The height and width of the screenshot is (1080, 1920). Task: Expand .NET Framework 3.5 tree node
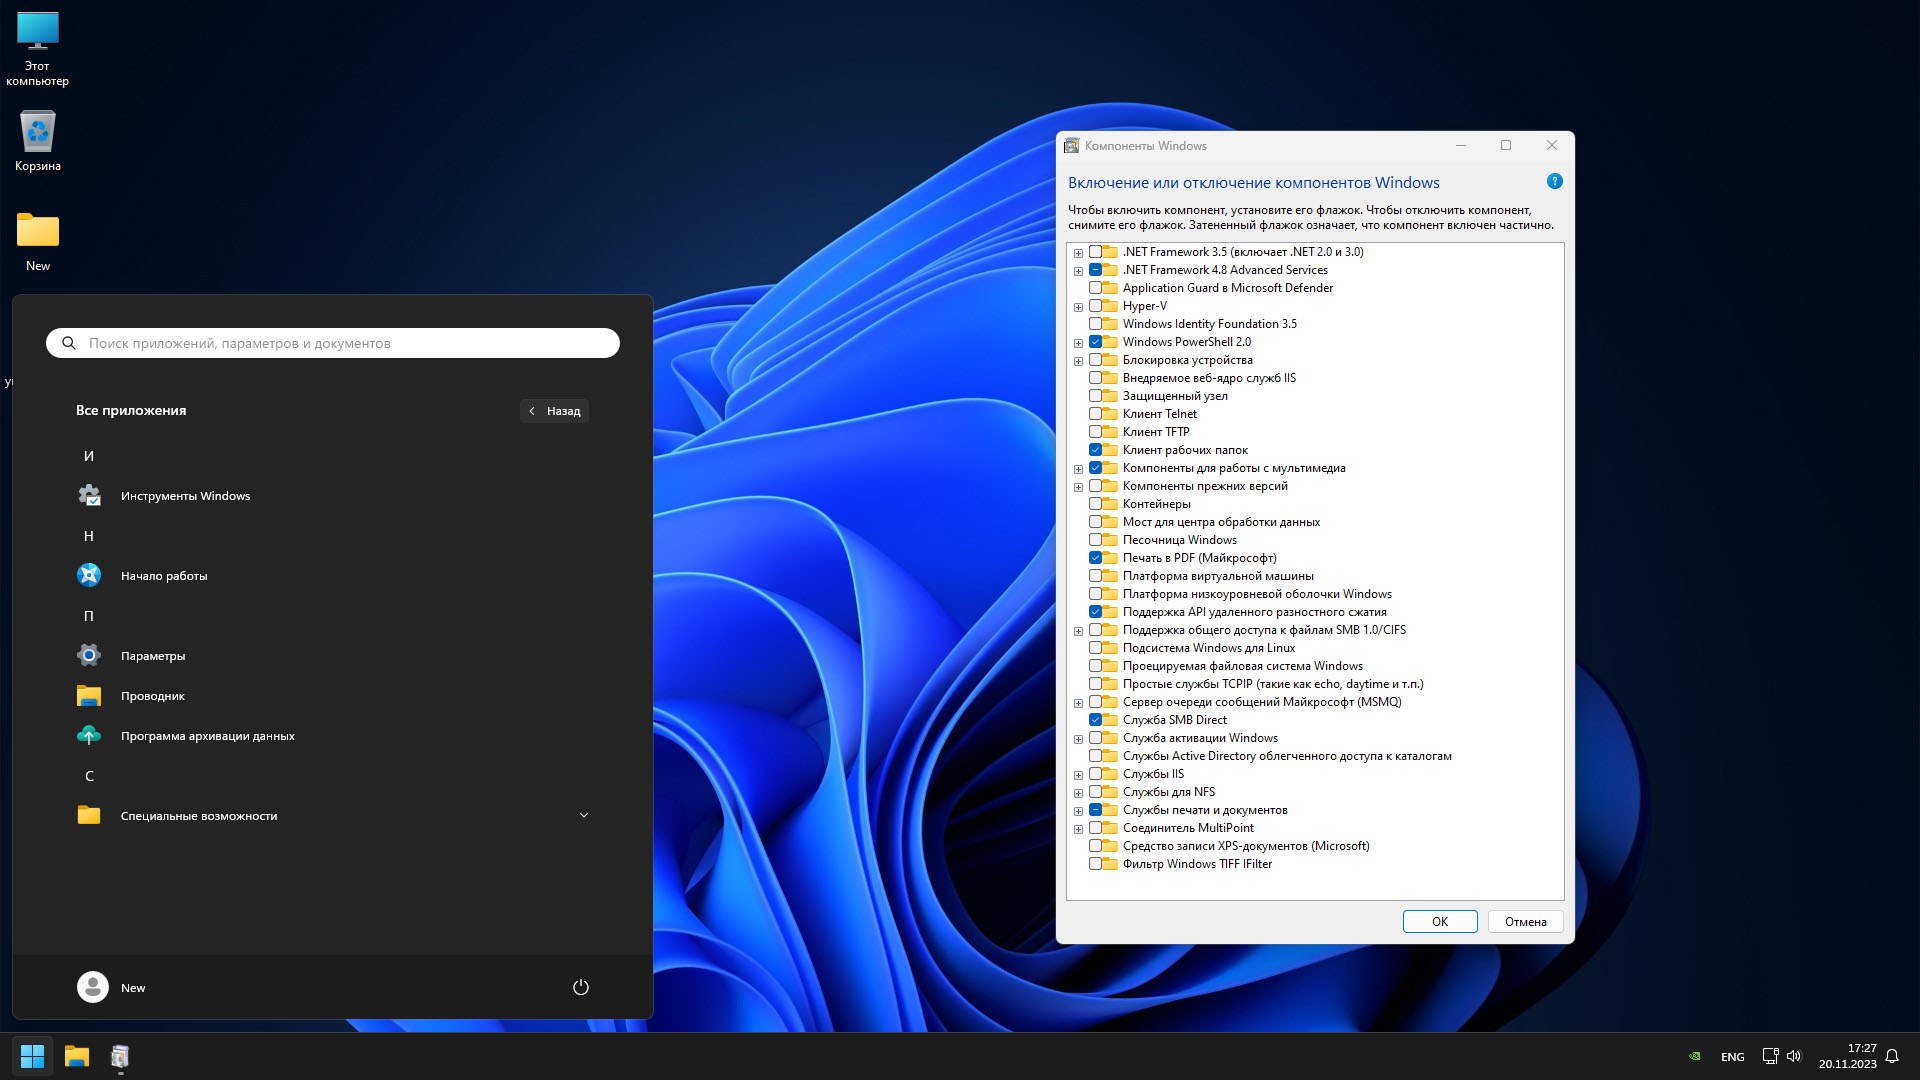1078,253
